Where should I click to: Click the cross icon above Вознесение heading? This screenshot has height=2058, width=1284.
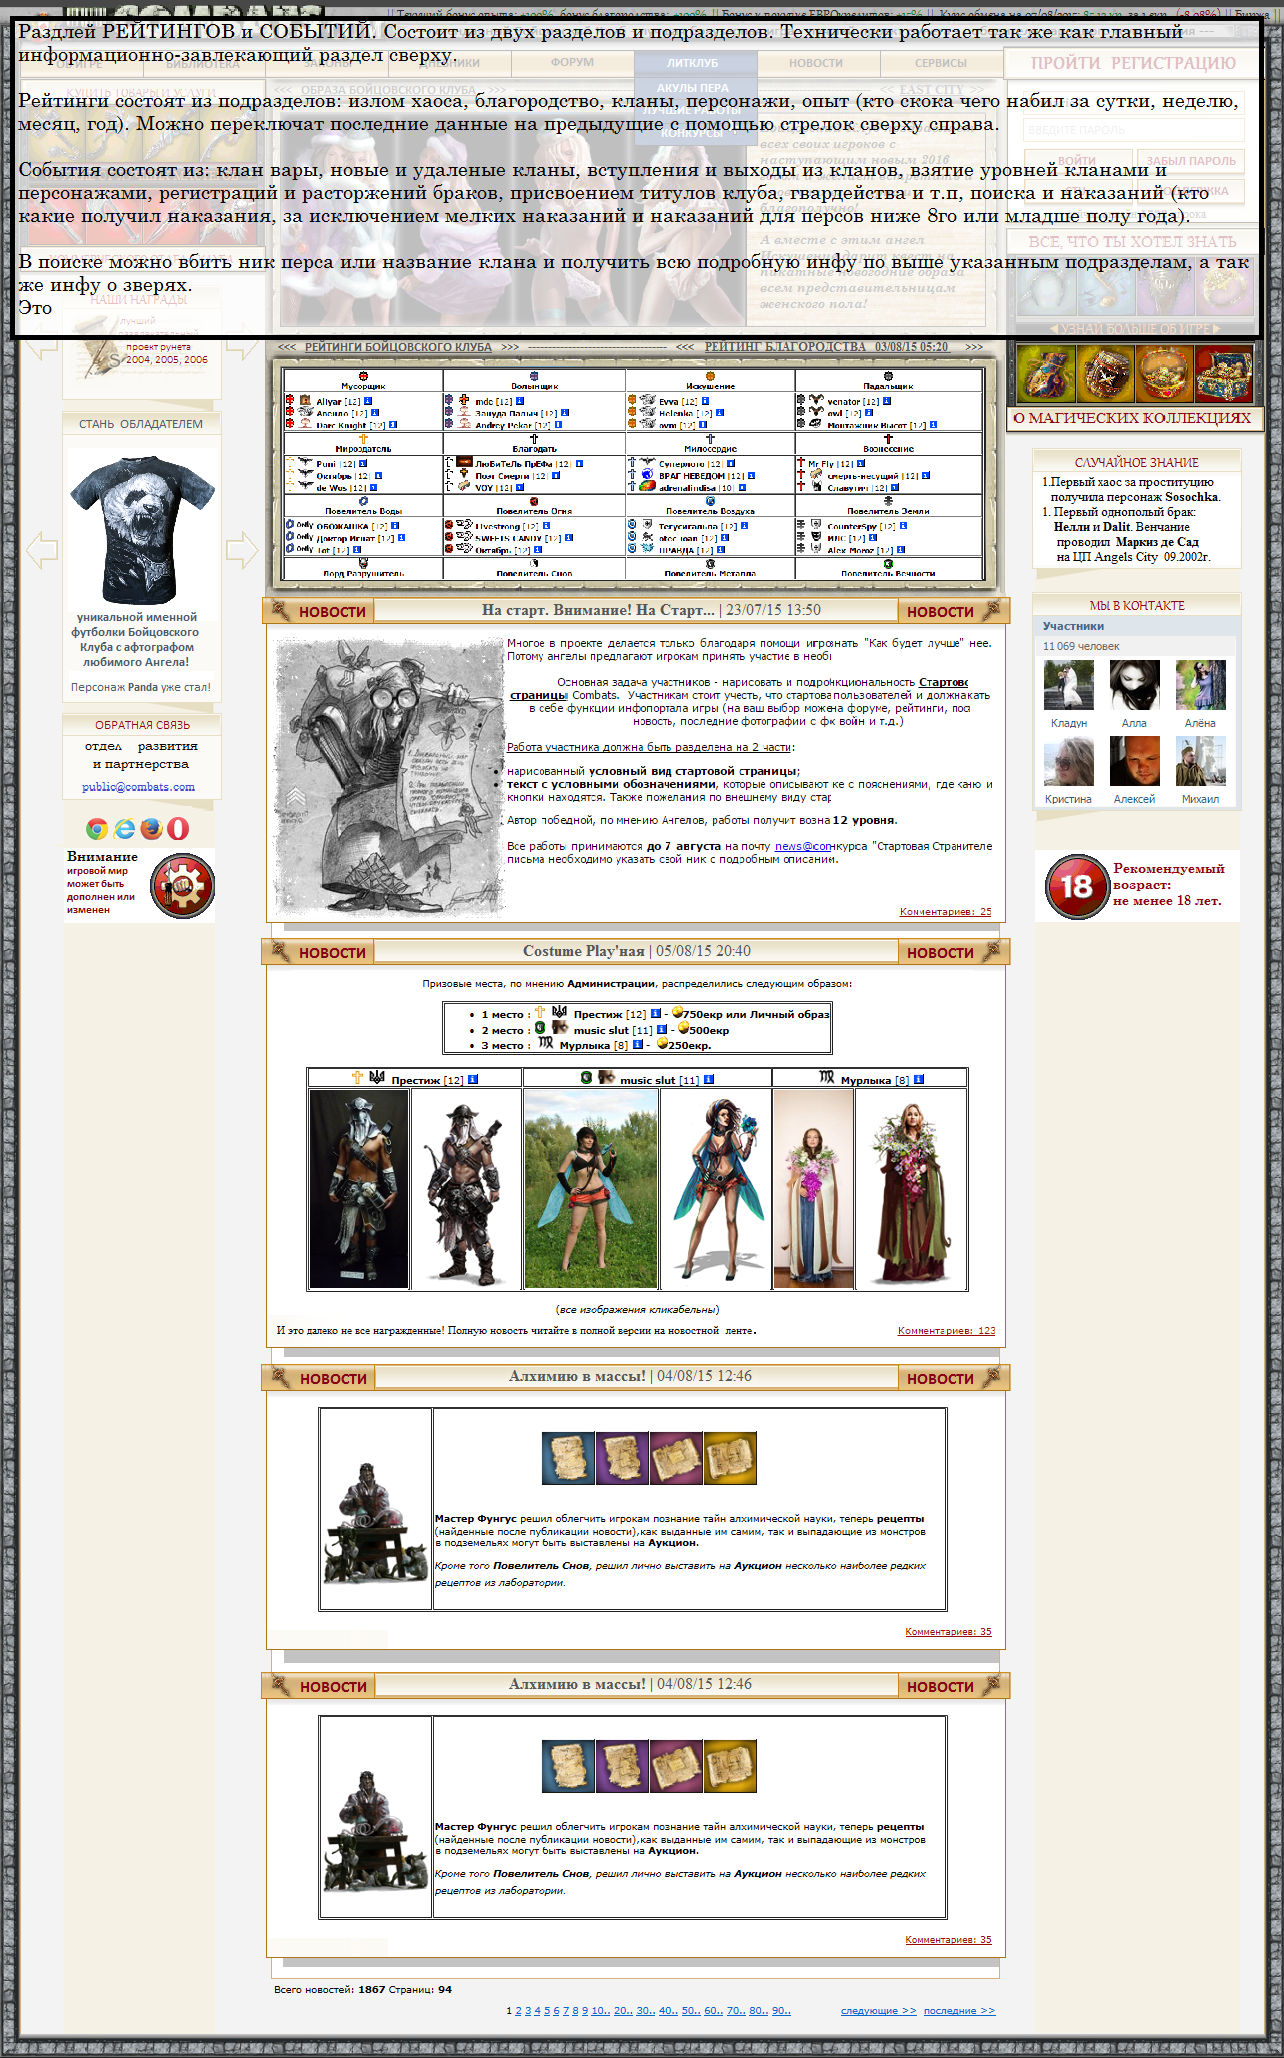point(888,438)
